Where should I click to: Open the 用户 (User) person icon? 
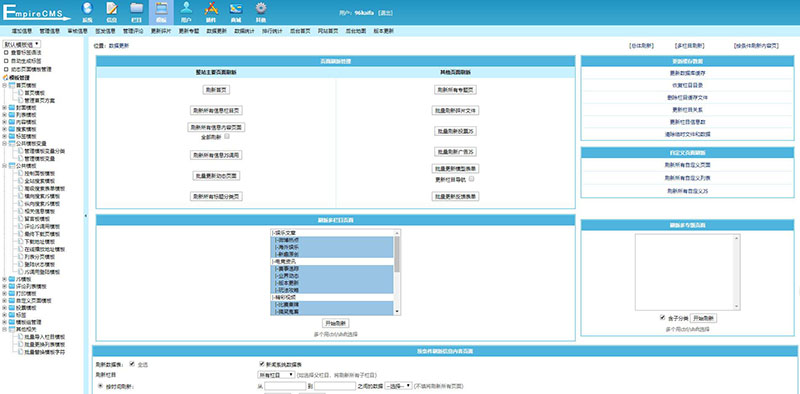tap(186, 12)
